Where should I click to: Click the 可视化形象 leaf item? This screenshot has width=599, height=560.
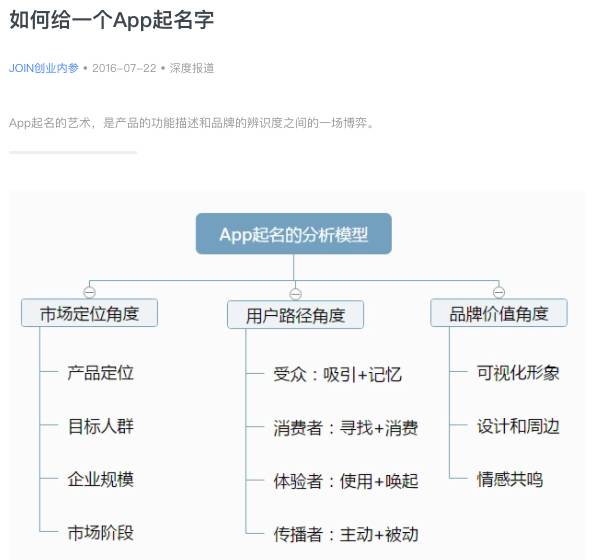[x=518, y=373]
